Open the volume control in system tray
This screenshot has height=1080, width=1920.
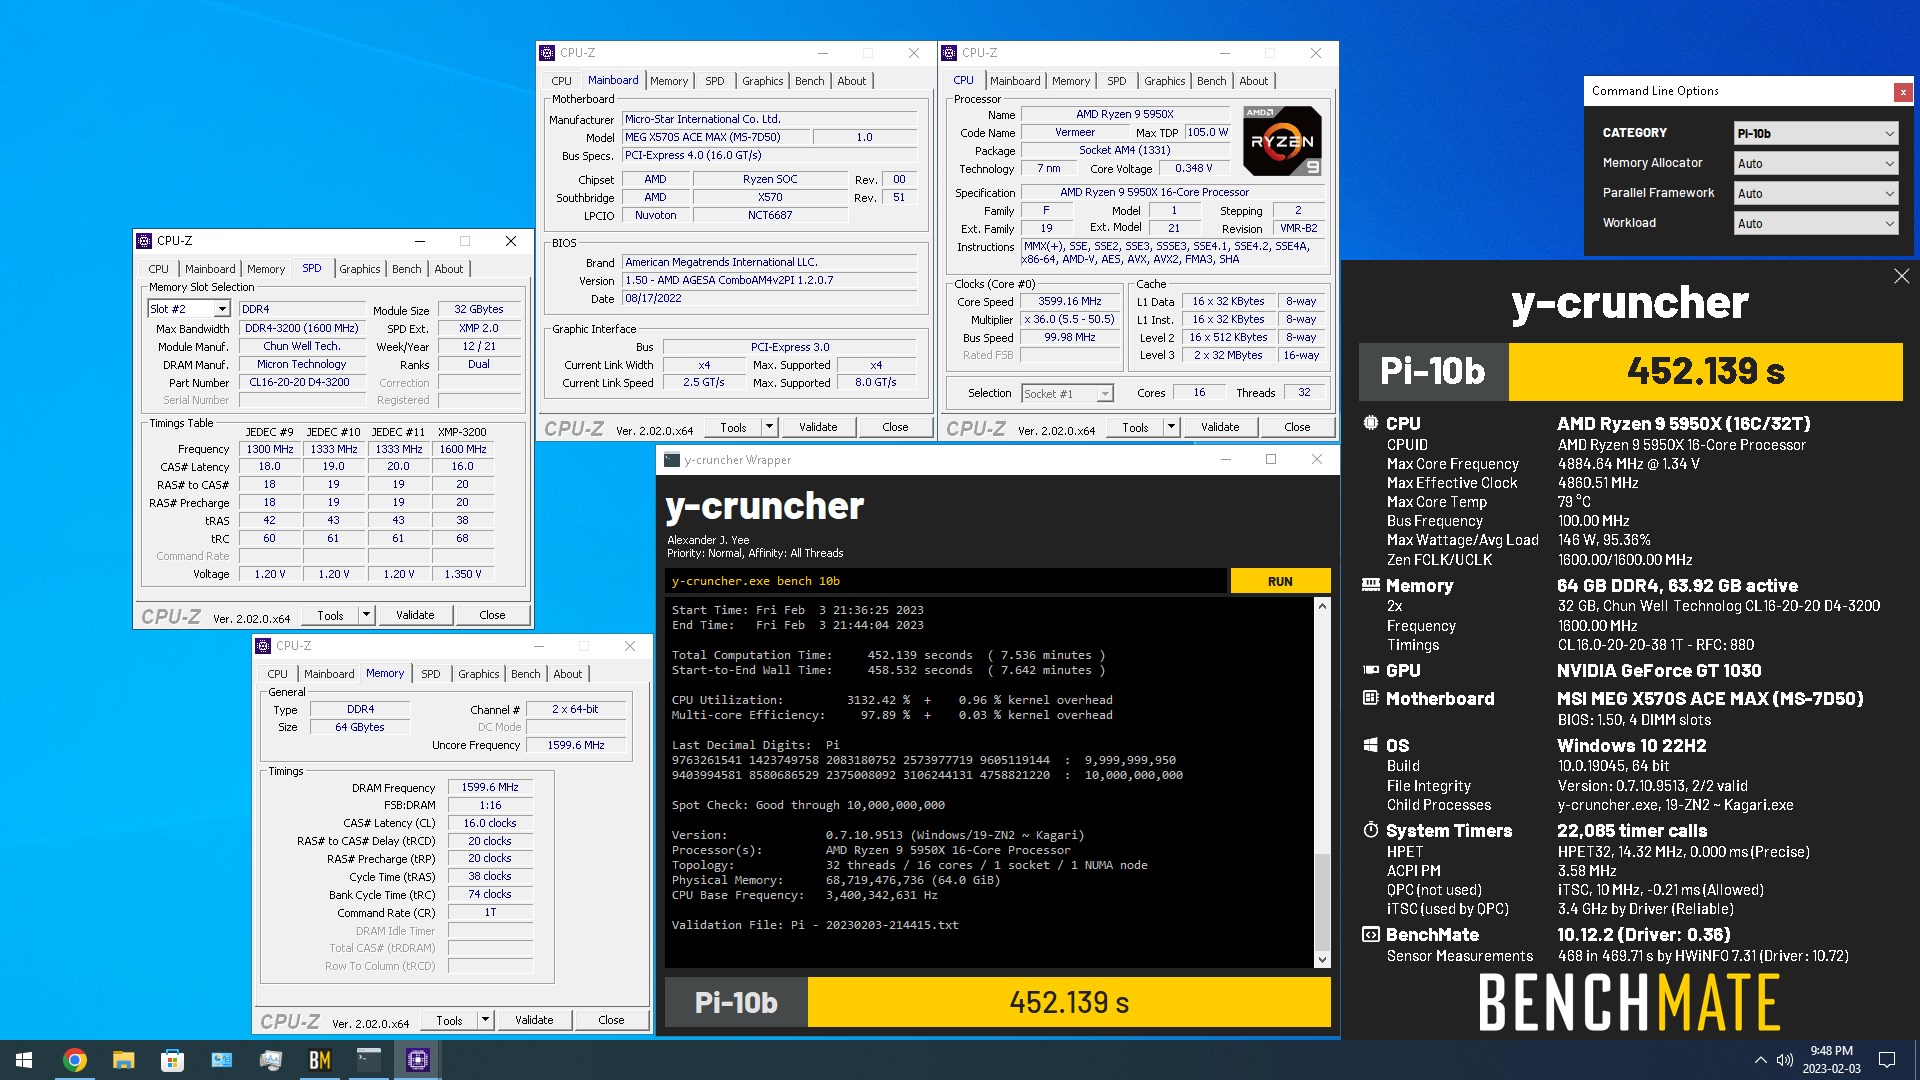point(1784,1060)
